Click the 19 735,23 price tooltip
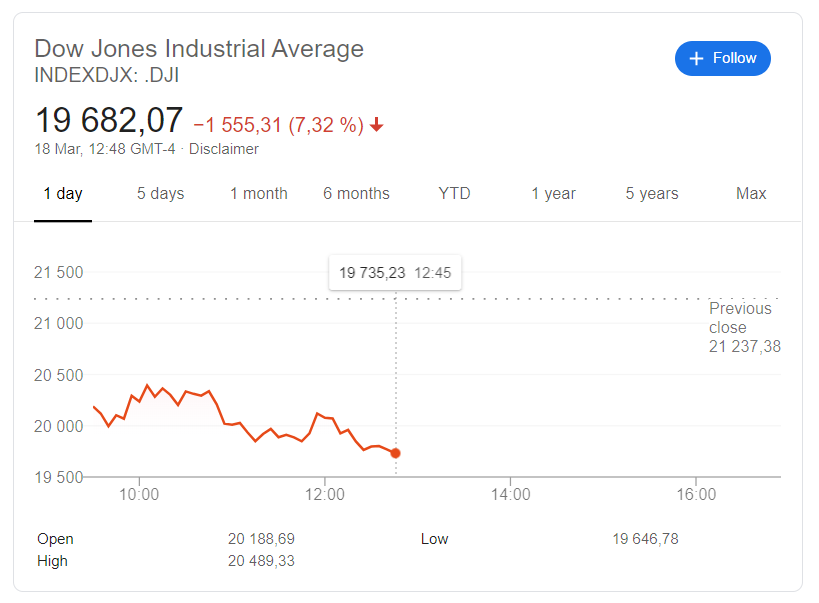This screenshot has height=603, width=819. (x=394, y=273)
